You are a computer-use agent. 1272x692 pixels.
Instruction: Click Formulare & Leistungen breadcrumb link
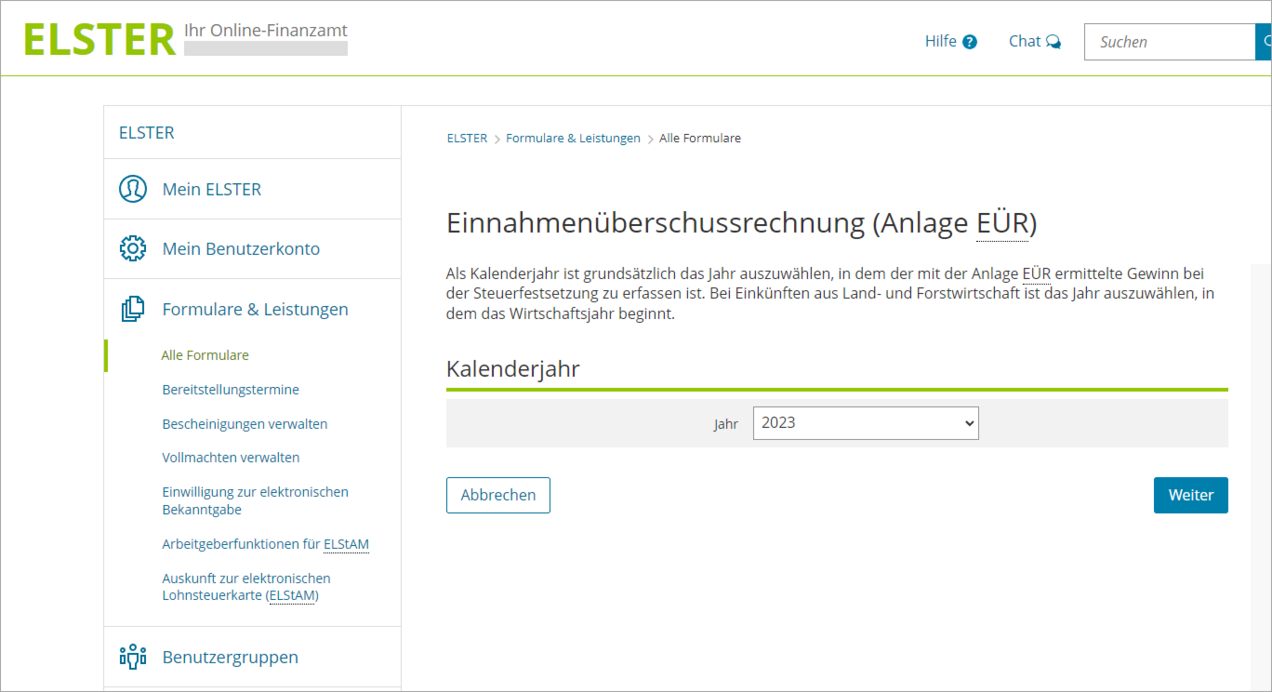(x=573, y=138)
